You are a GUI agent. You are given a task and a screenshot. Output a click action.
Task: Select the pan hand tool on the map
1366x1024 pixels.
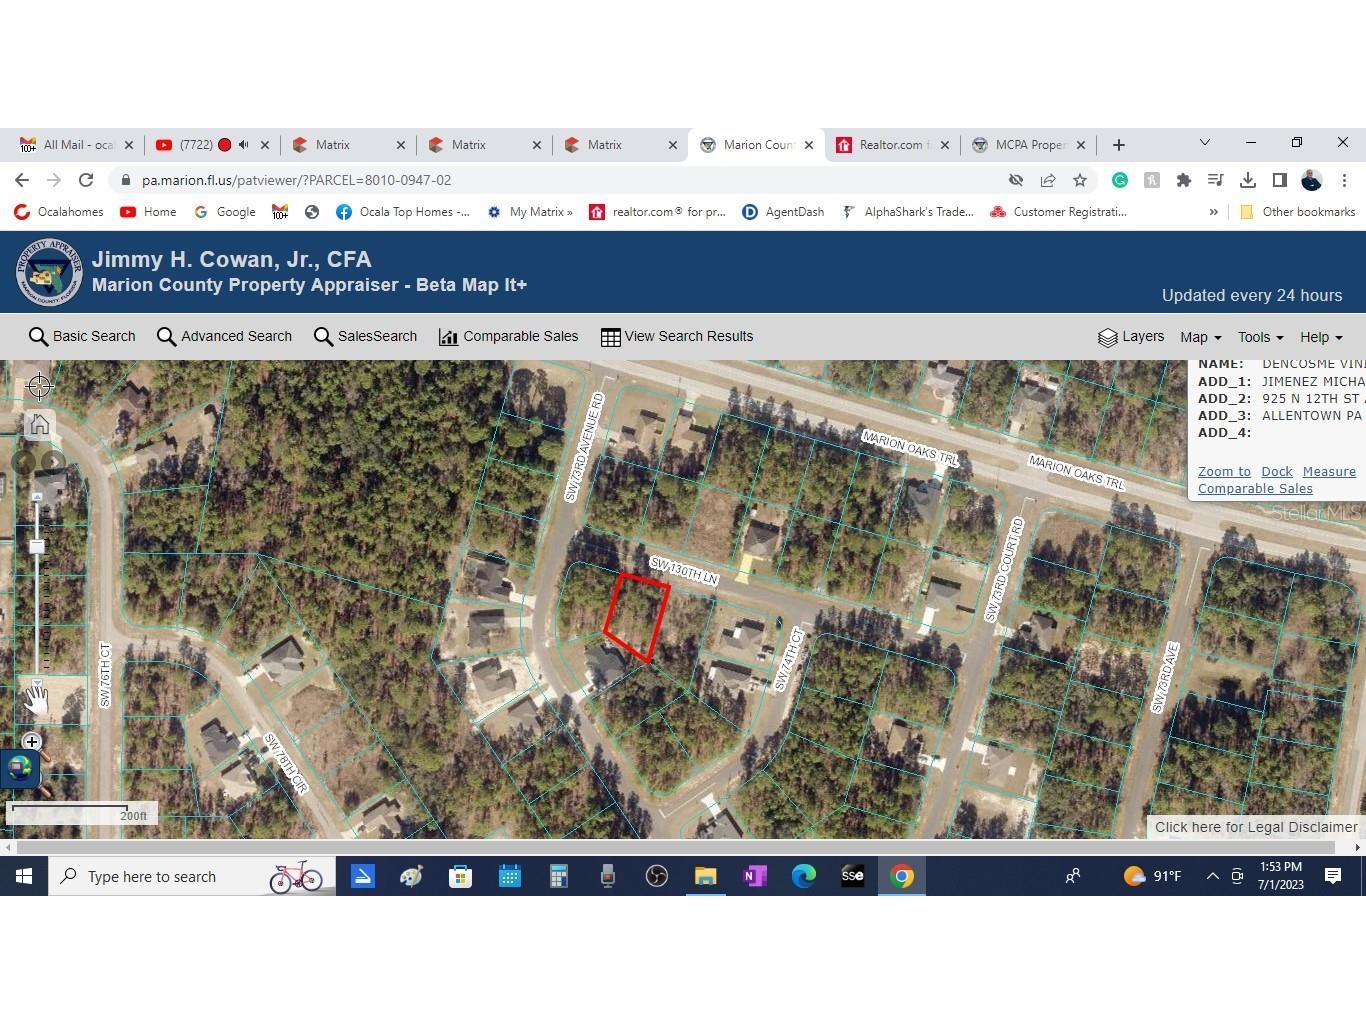click(x=36, y=699)
